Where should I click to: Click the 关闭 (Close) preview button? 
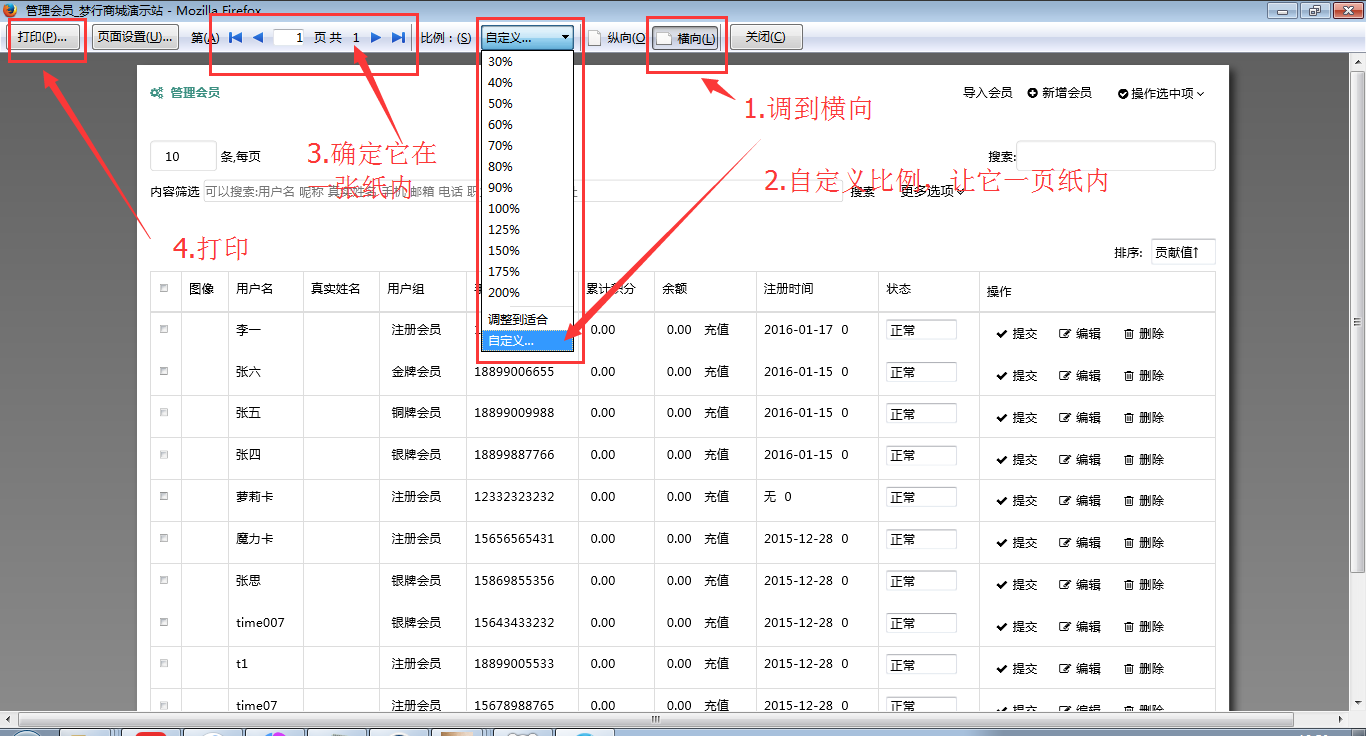point(765,38)
